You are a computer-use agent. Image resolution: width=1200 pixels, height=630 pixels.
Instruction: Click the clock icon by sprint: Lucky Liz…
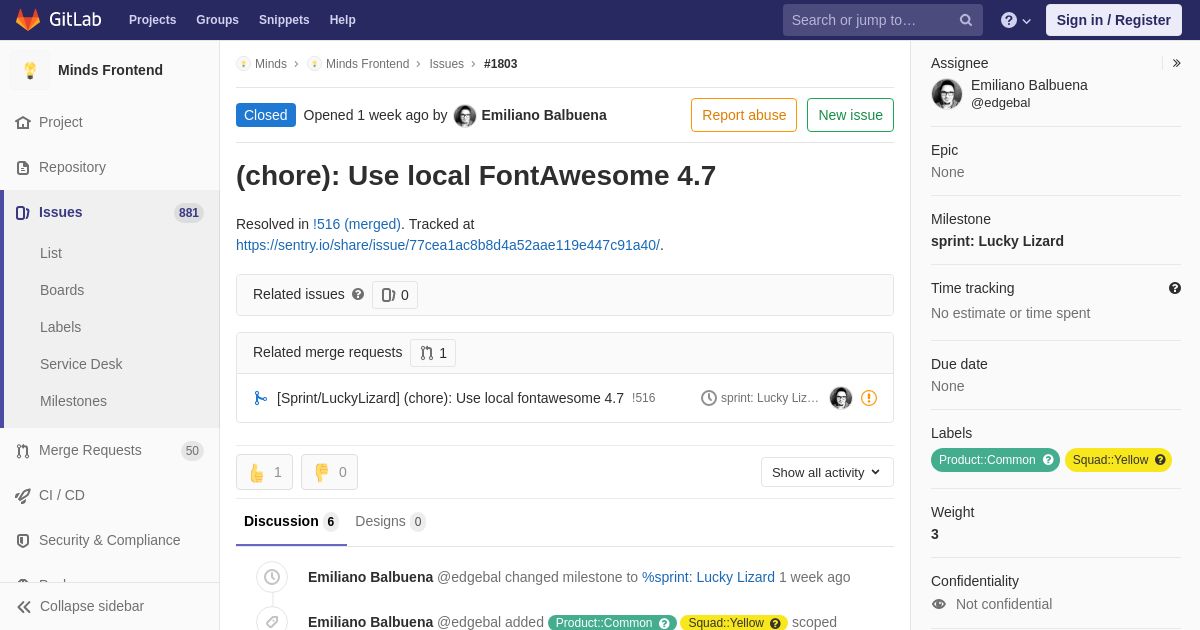click(709, 398)
